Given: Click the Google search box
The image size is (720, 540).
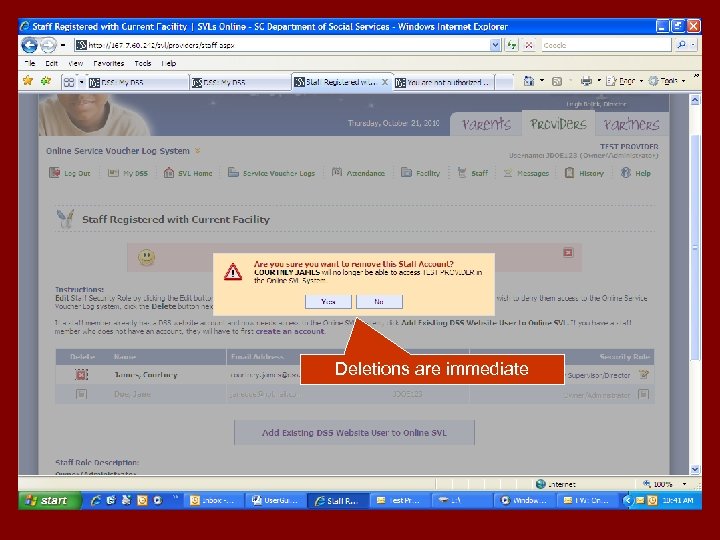Looking at the screenshot, I should 605,45.
